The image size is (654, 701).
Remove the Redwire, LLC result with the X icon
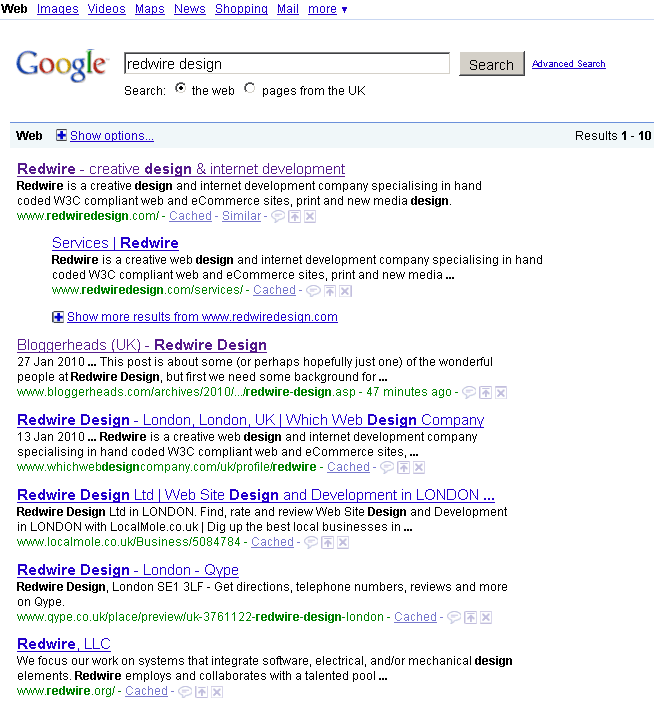pos(217,692)
